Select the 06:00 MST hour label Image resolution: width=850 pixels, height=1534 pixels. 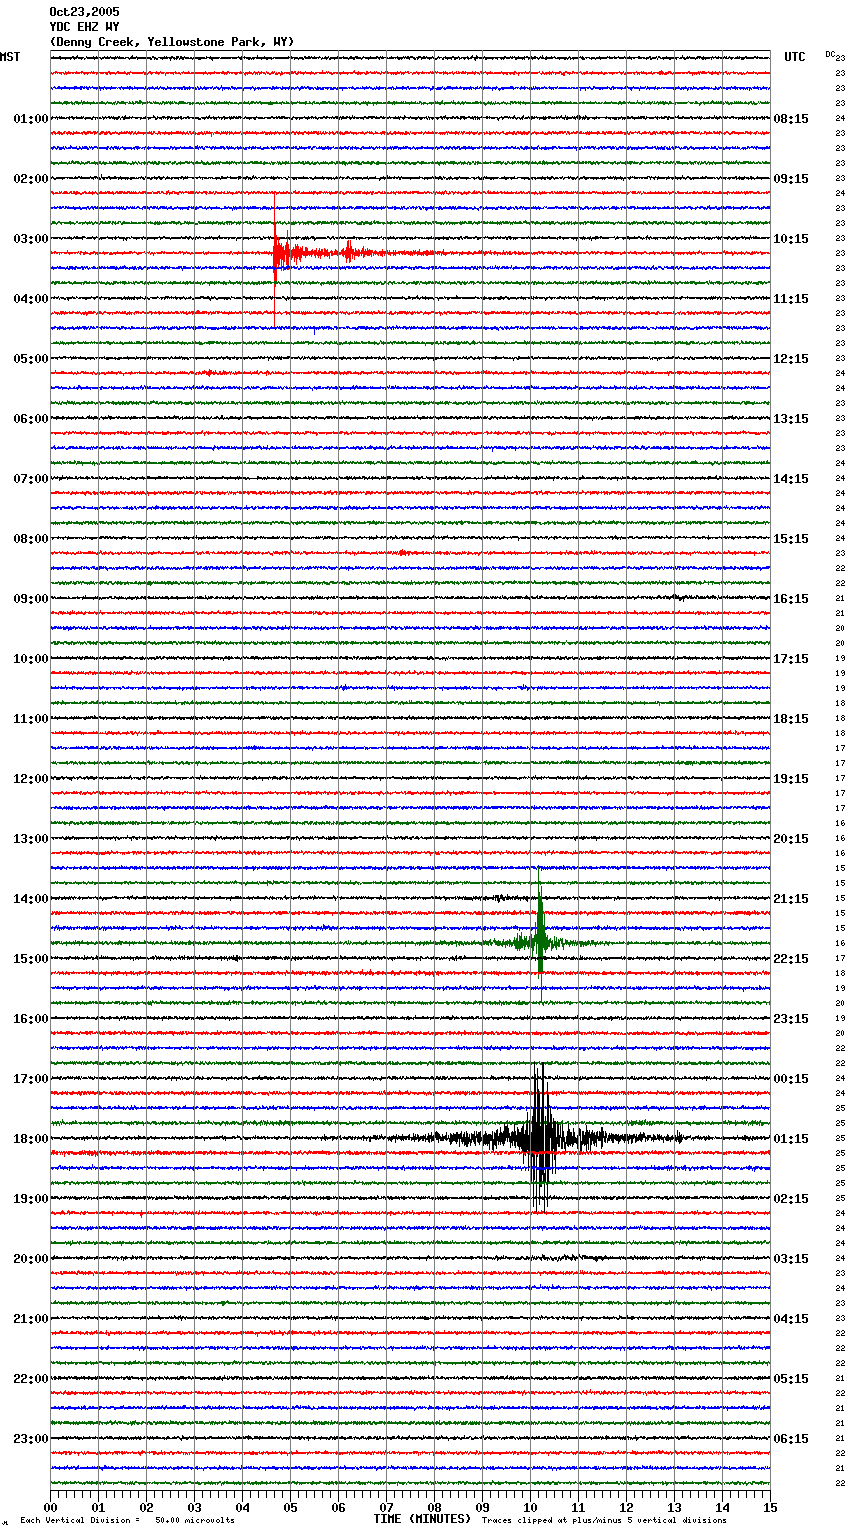[x=31, y=419]
